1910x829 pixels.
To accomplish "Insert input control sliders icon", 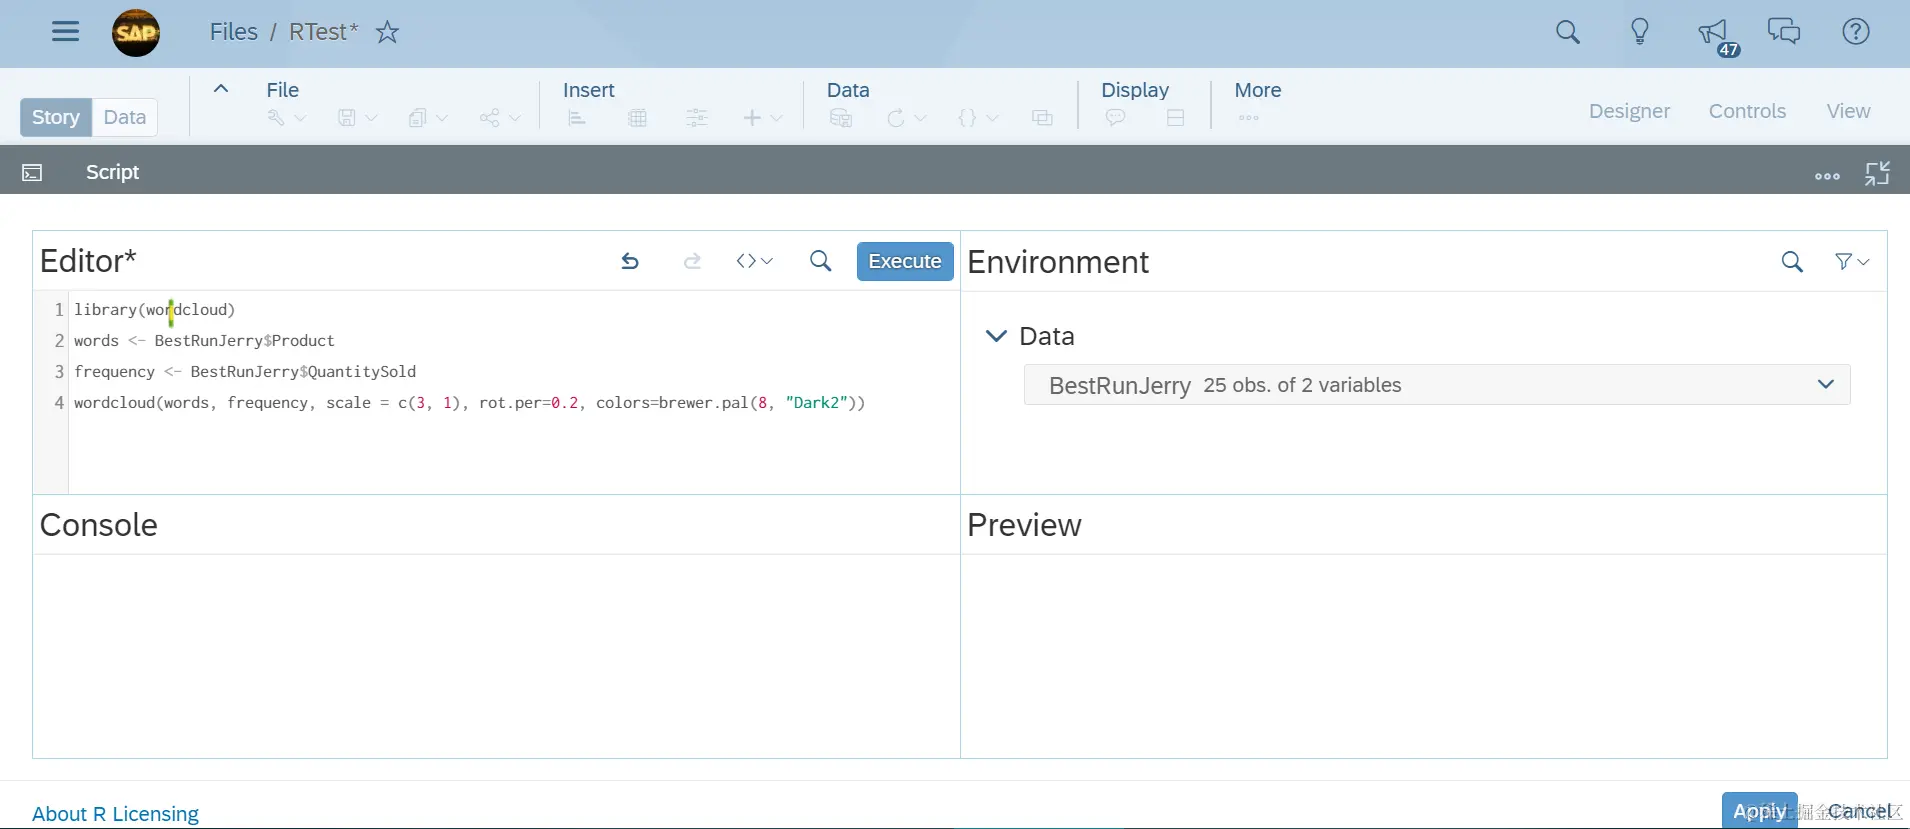I will coord(697,118).
